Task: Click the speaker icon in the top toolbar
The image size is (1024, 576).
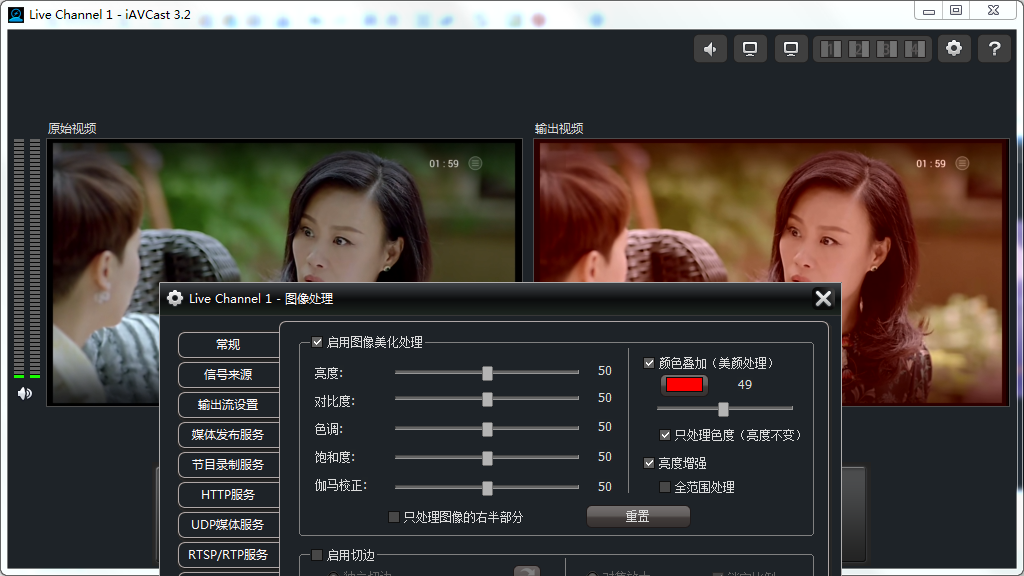Action: pos(710,49)
